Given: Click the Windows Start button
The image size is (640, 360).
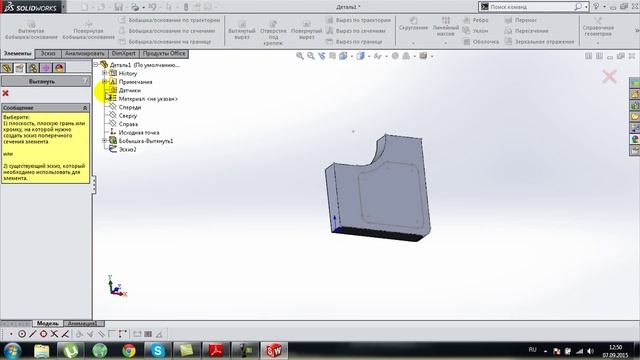Looking at the screenshot, I should click(12, 350).
